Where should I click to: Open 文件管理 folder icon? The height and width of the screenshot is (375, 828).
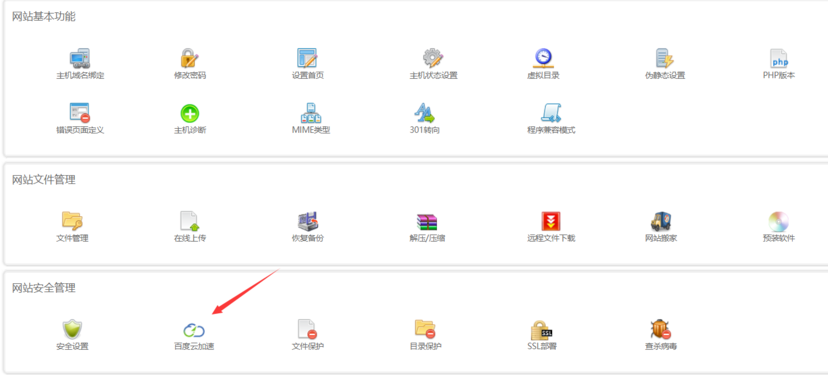(x=72, y=221)
